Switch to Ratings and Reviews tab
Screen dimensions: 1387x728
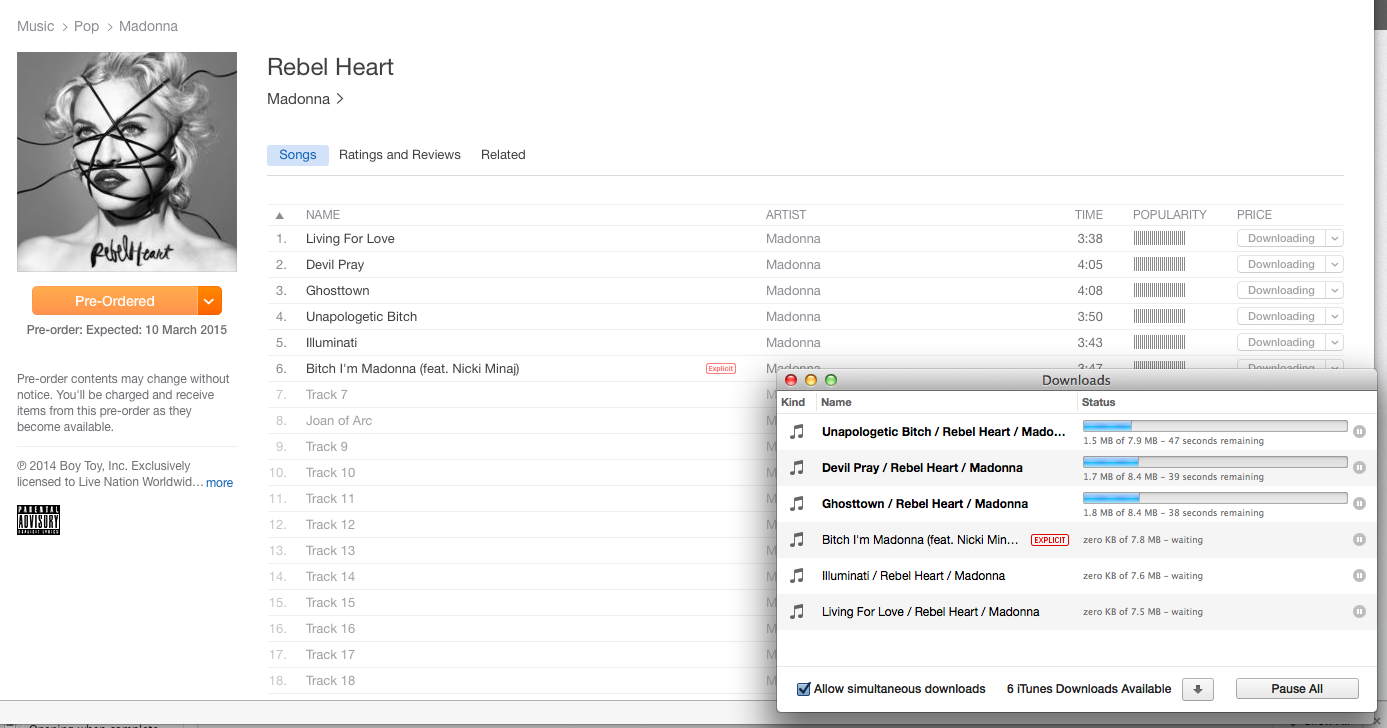click(x=399, y=155)
